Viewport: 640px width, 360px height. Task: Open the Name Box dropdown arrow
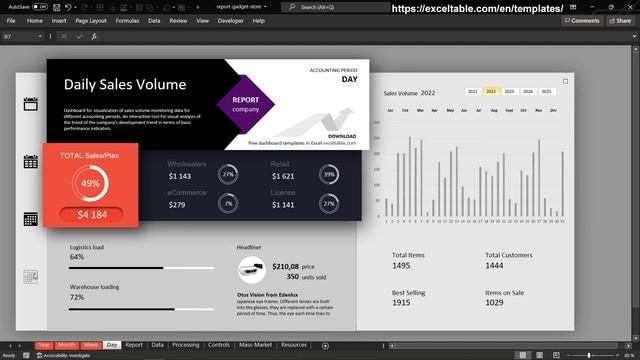point(40,36)
